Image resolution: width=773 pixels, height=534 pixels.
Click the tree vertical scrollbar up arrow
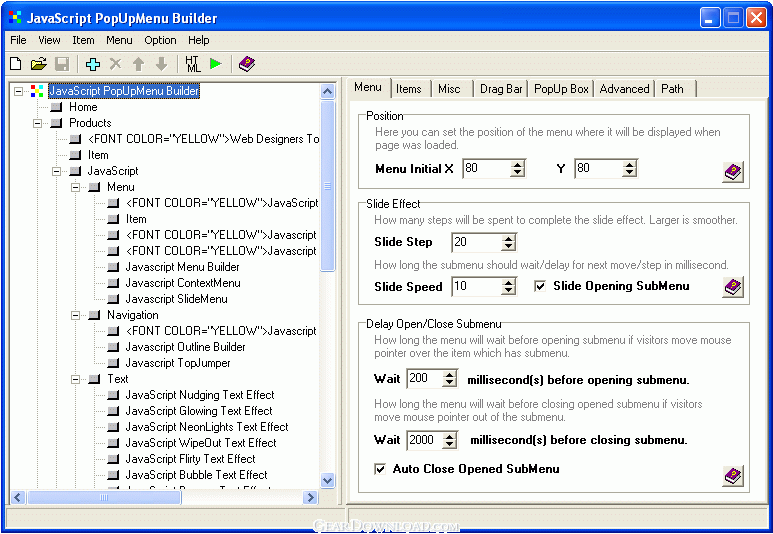click(328, 91)
